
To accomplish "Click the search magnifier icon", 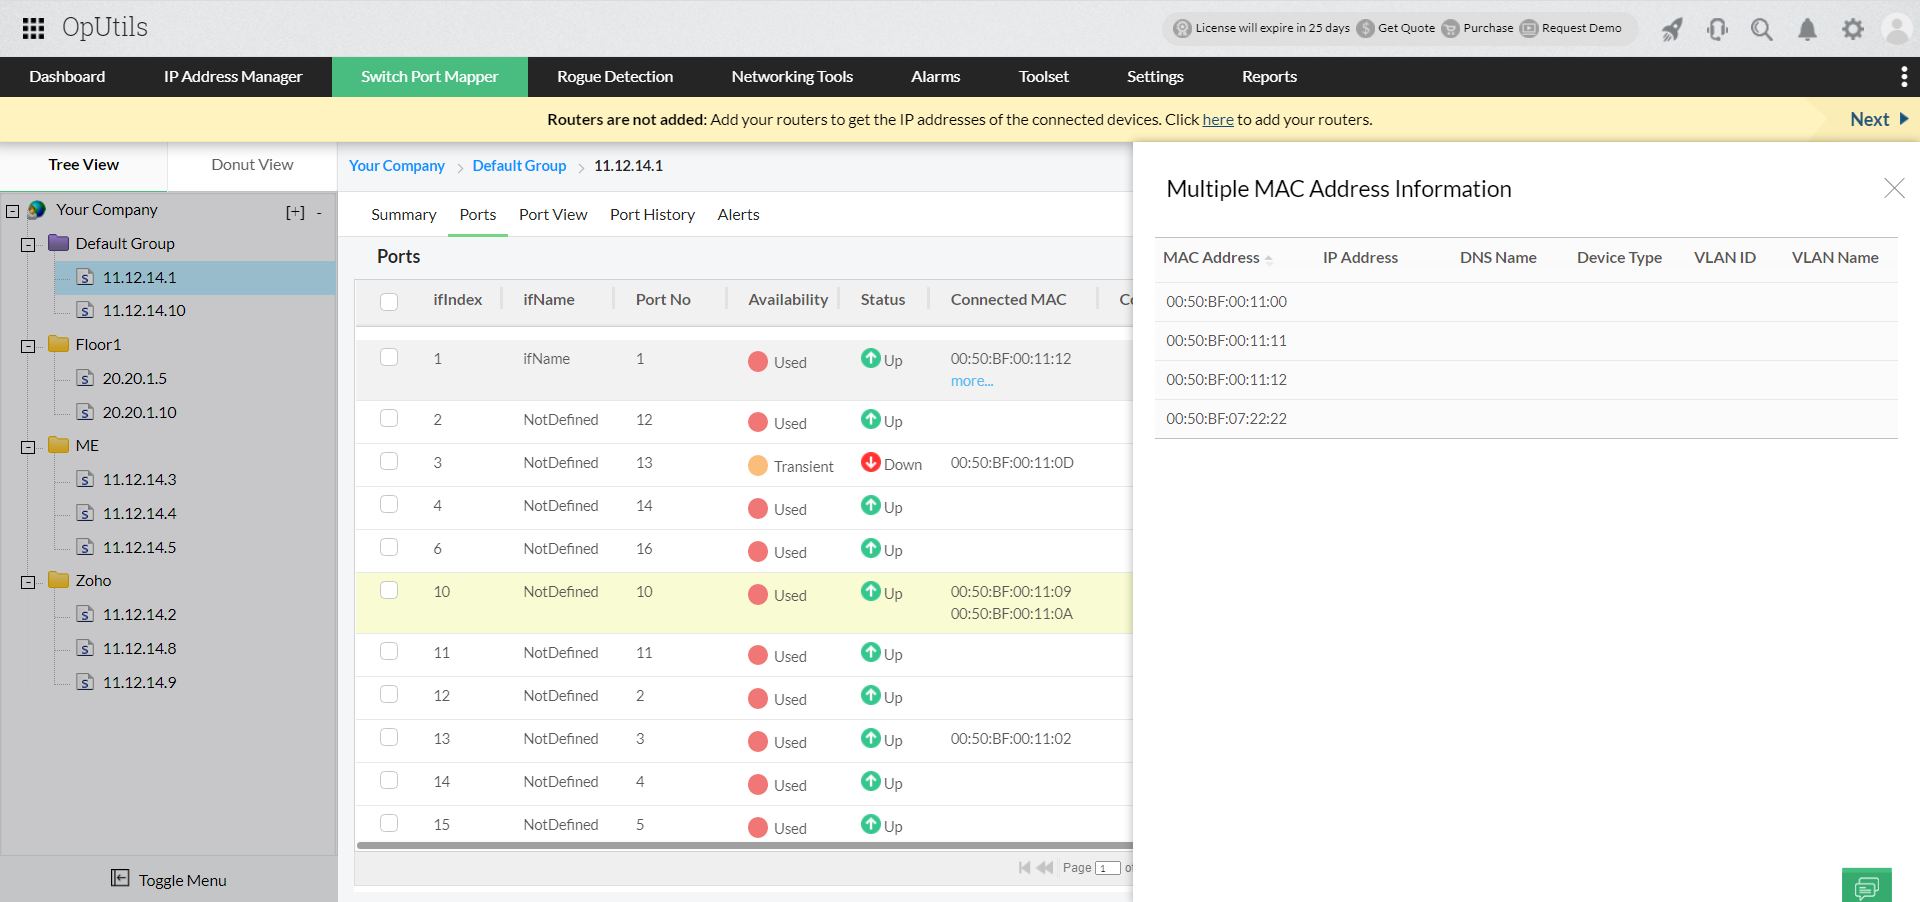I will click(1761, 30).
